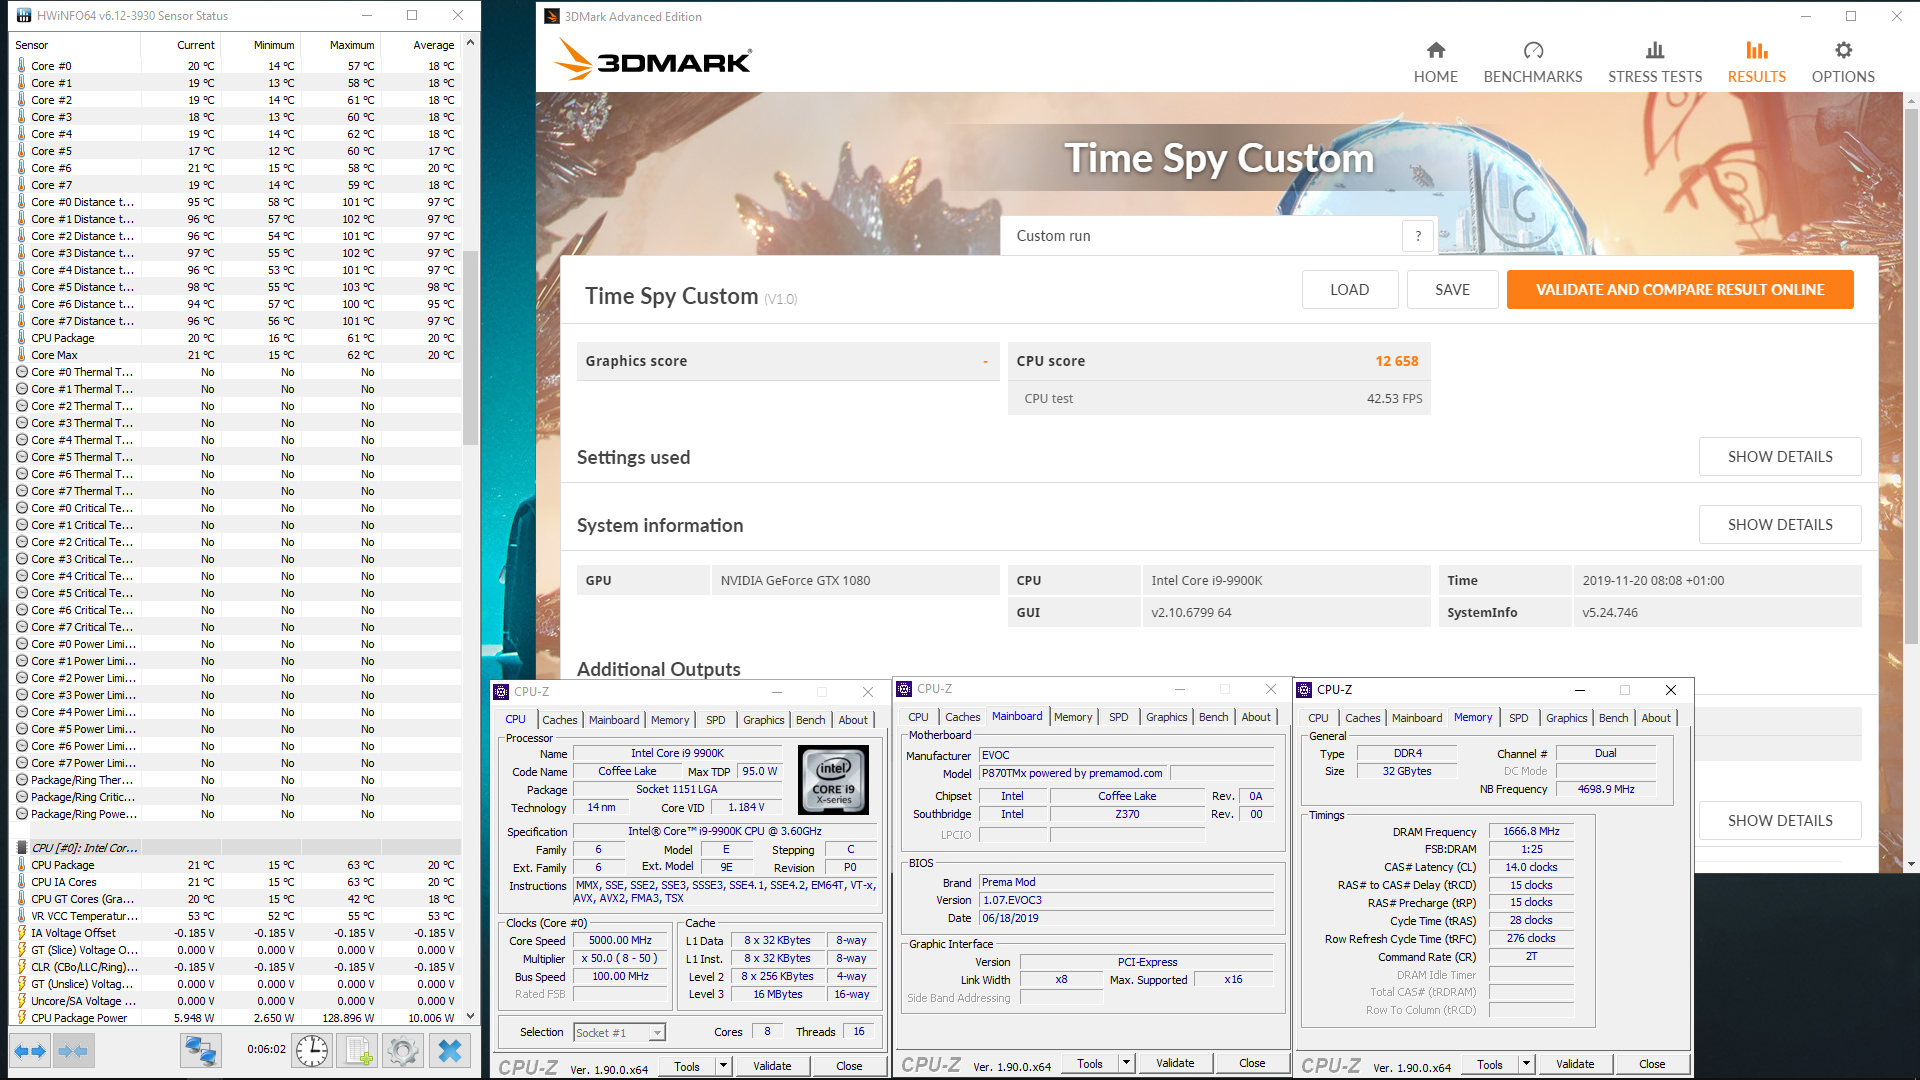1920x1080 pixels.
Task: Click thermometer icon of Core #0 sensor row
Action: coord(21,66)
